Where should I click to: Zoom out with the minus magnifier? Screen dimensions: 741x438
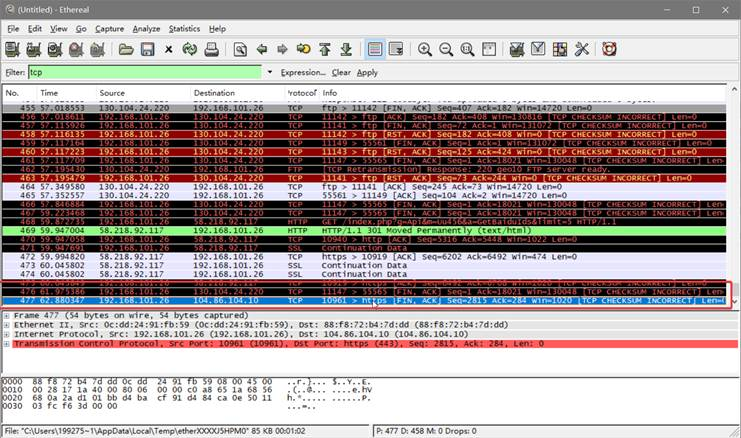(446, 49)
